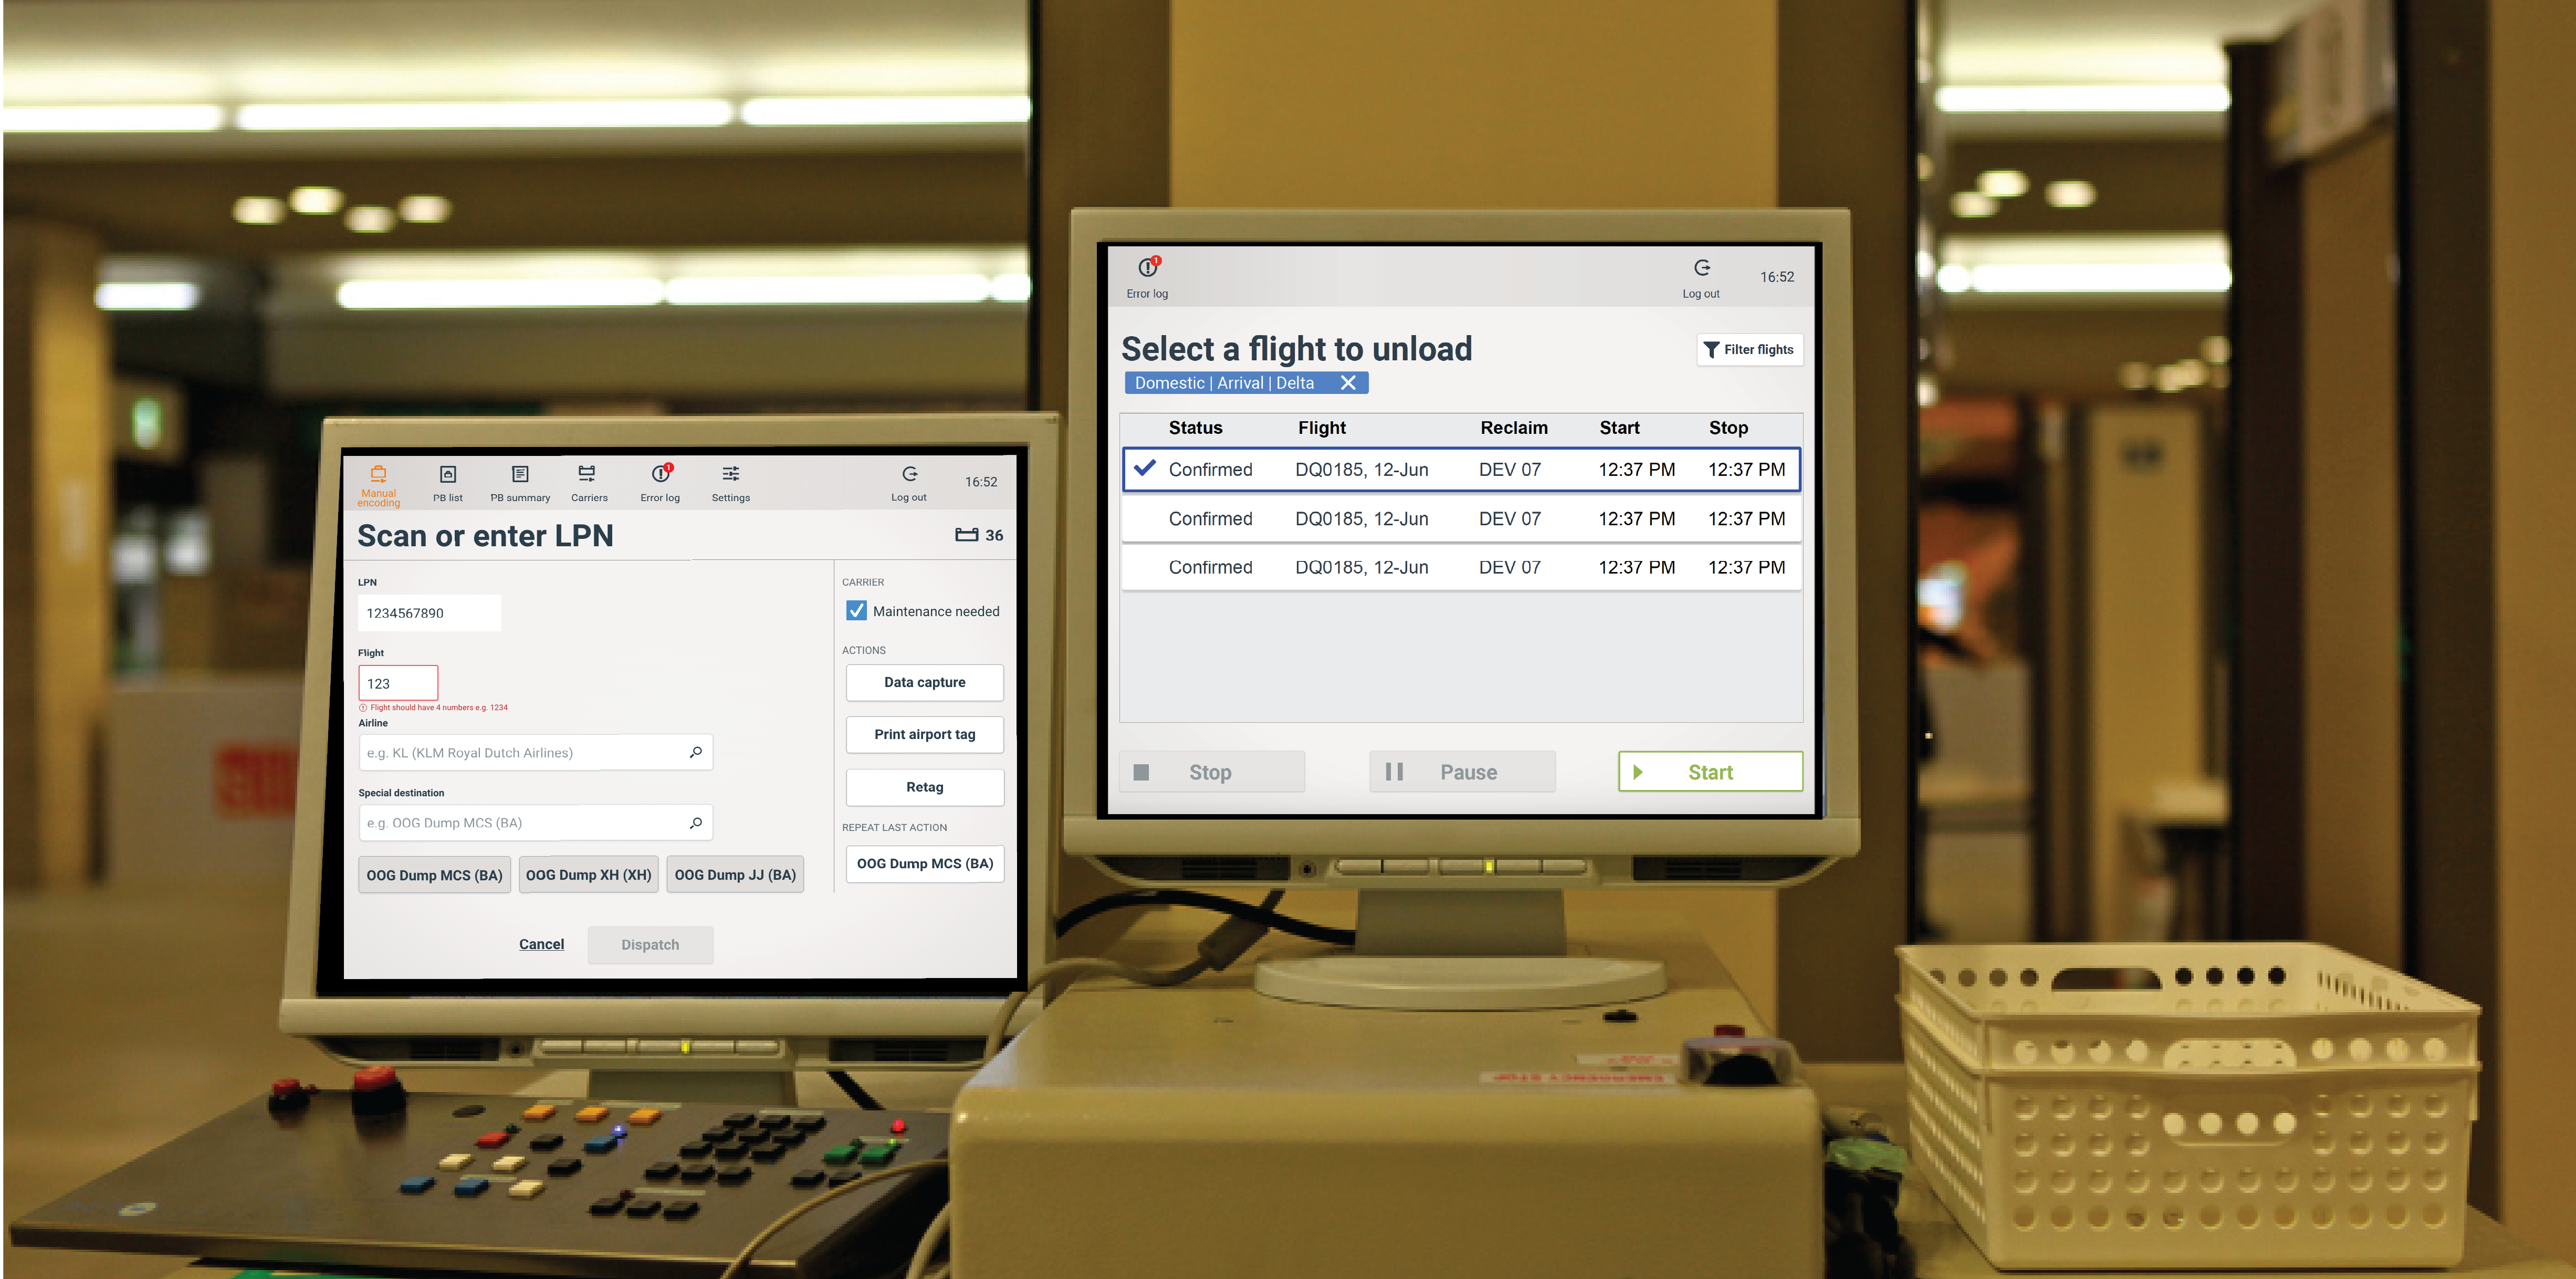
Task: Click Log out icon on right monitor
Action: point(1701,268)
